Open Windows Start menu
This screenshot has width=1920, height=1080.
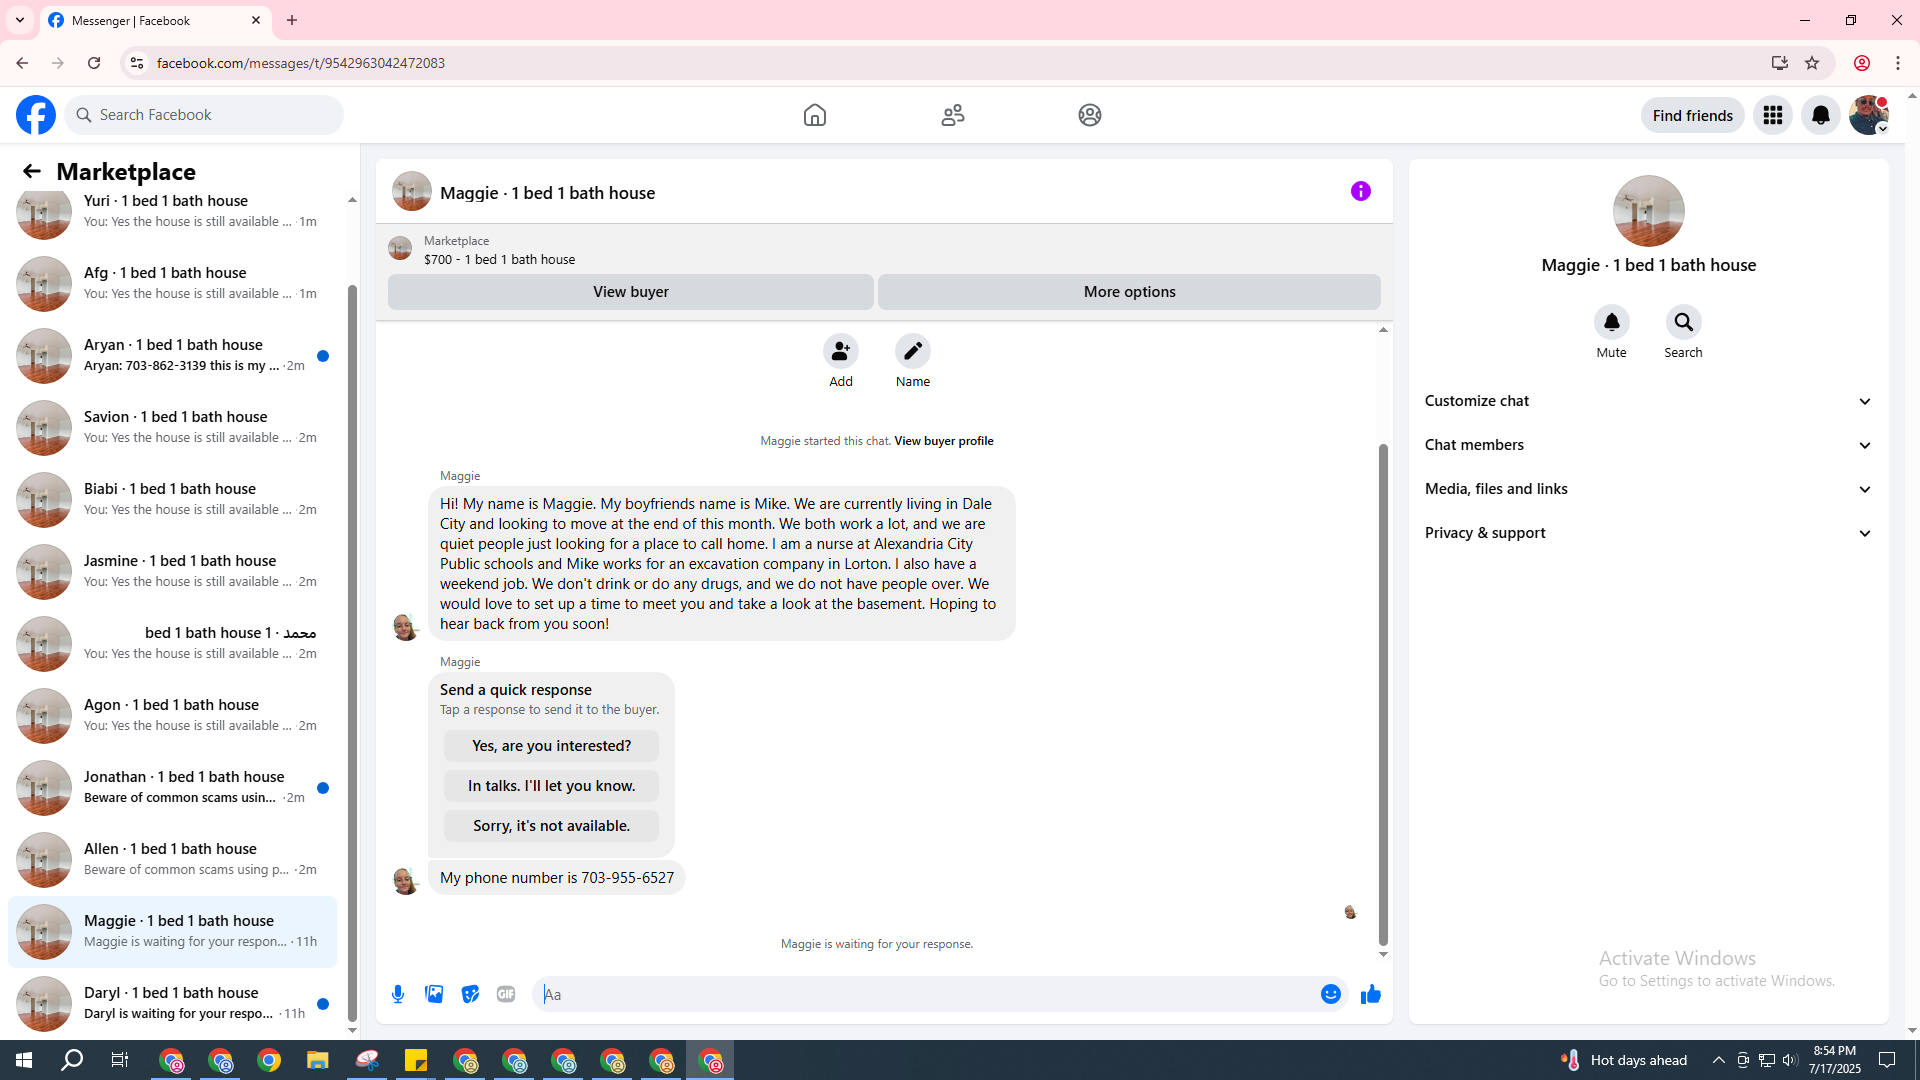24,1060
